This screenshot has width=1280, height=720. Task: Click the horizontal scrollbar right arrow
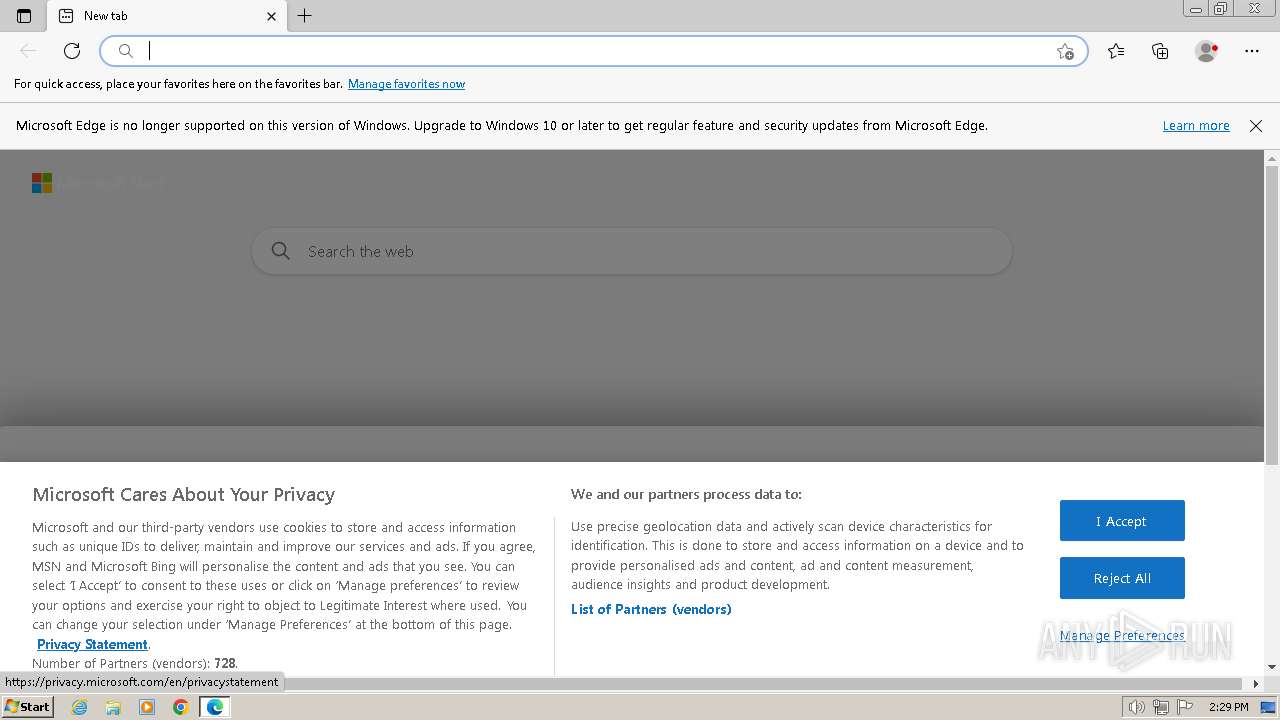pos(1256,684)
